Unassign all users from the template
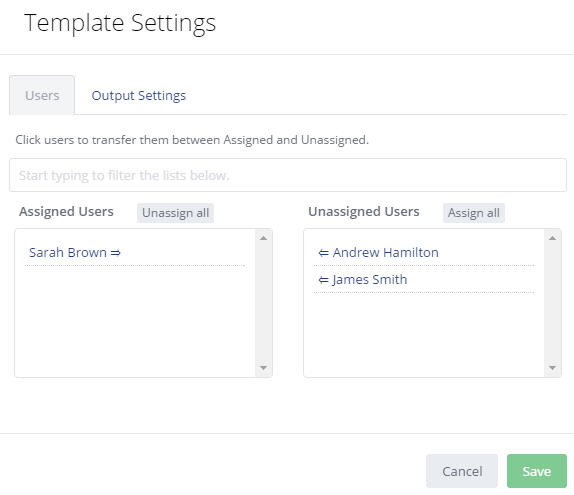Viewport: 574px width, 495px height. click(x=175, y=213)
